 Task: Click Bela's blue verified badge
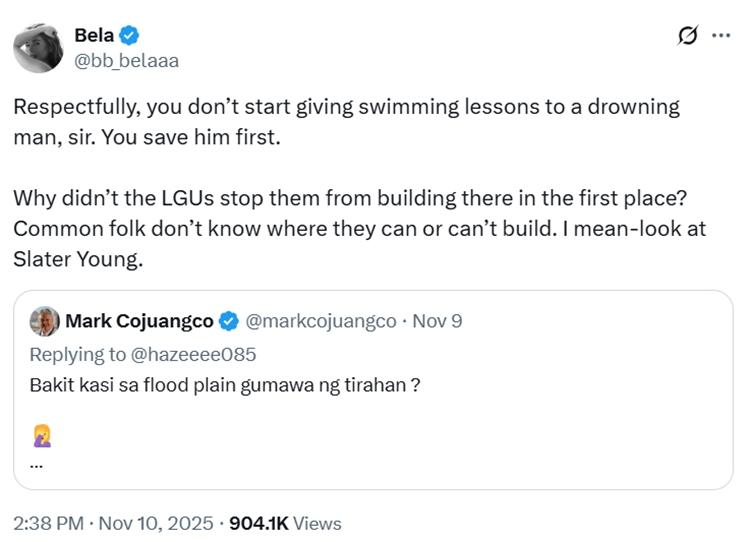129,36
